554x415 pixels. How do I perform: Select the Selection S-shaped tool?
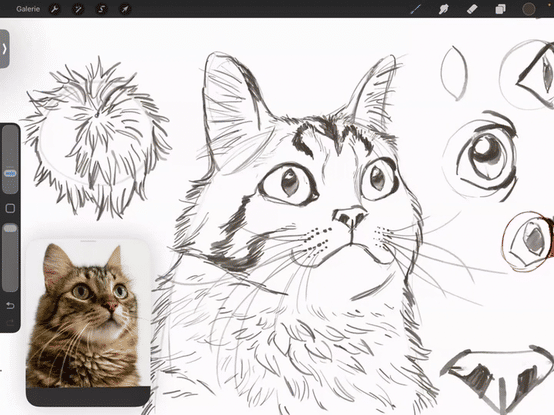pos(101,9)
